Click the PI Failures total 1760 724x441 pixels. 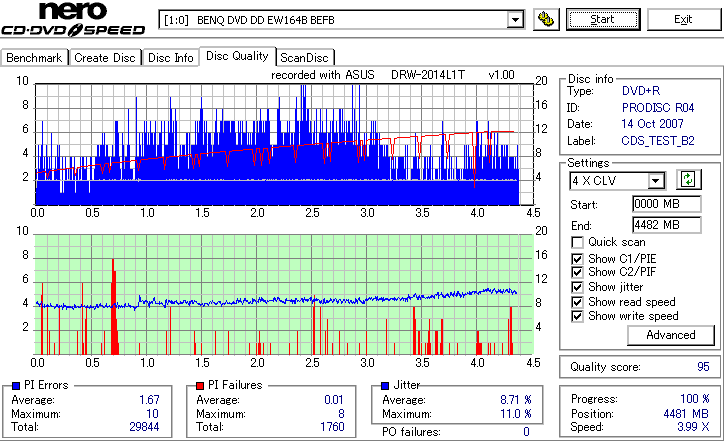coord(332,427)
